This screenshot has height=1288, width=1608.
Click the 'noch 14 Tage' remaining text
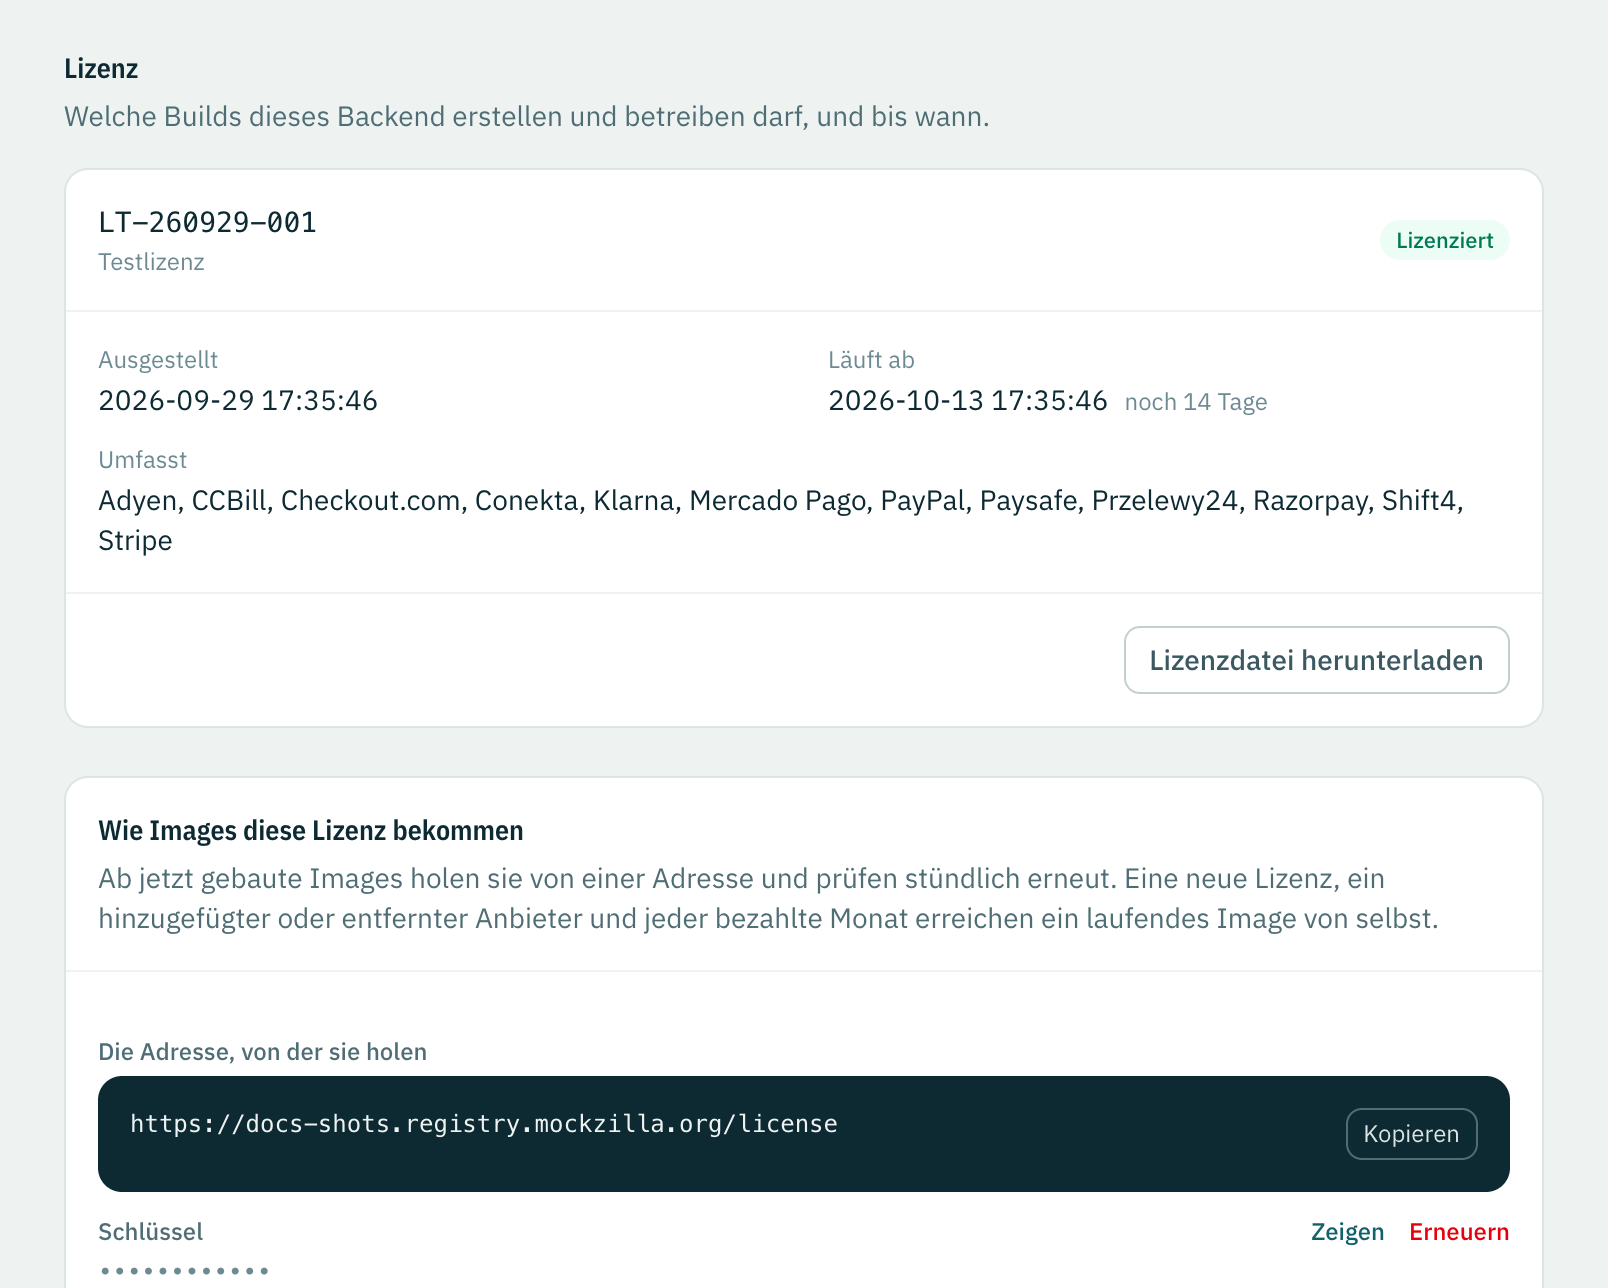point(1196,402)
